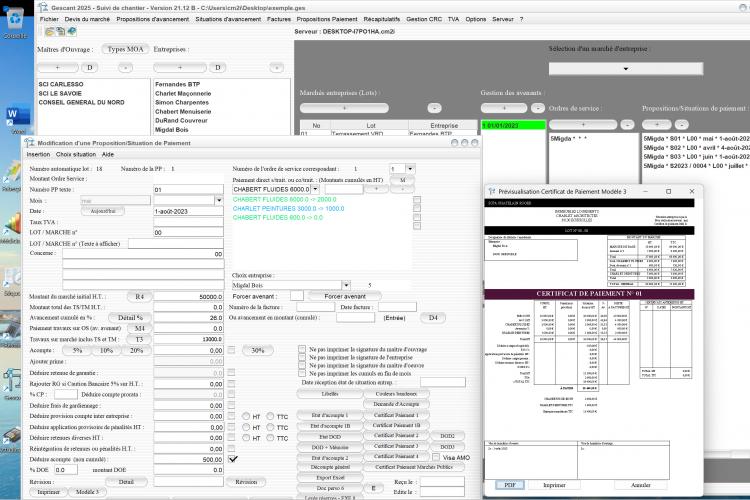Image resolution: width=750 pixels, height=500 pixels.
Task: Check box beside CHABERT FLUIDES 6000.0 -> 2000.0
Action: (x=417, y=200)
